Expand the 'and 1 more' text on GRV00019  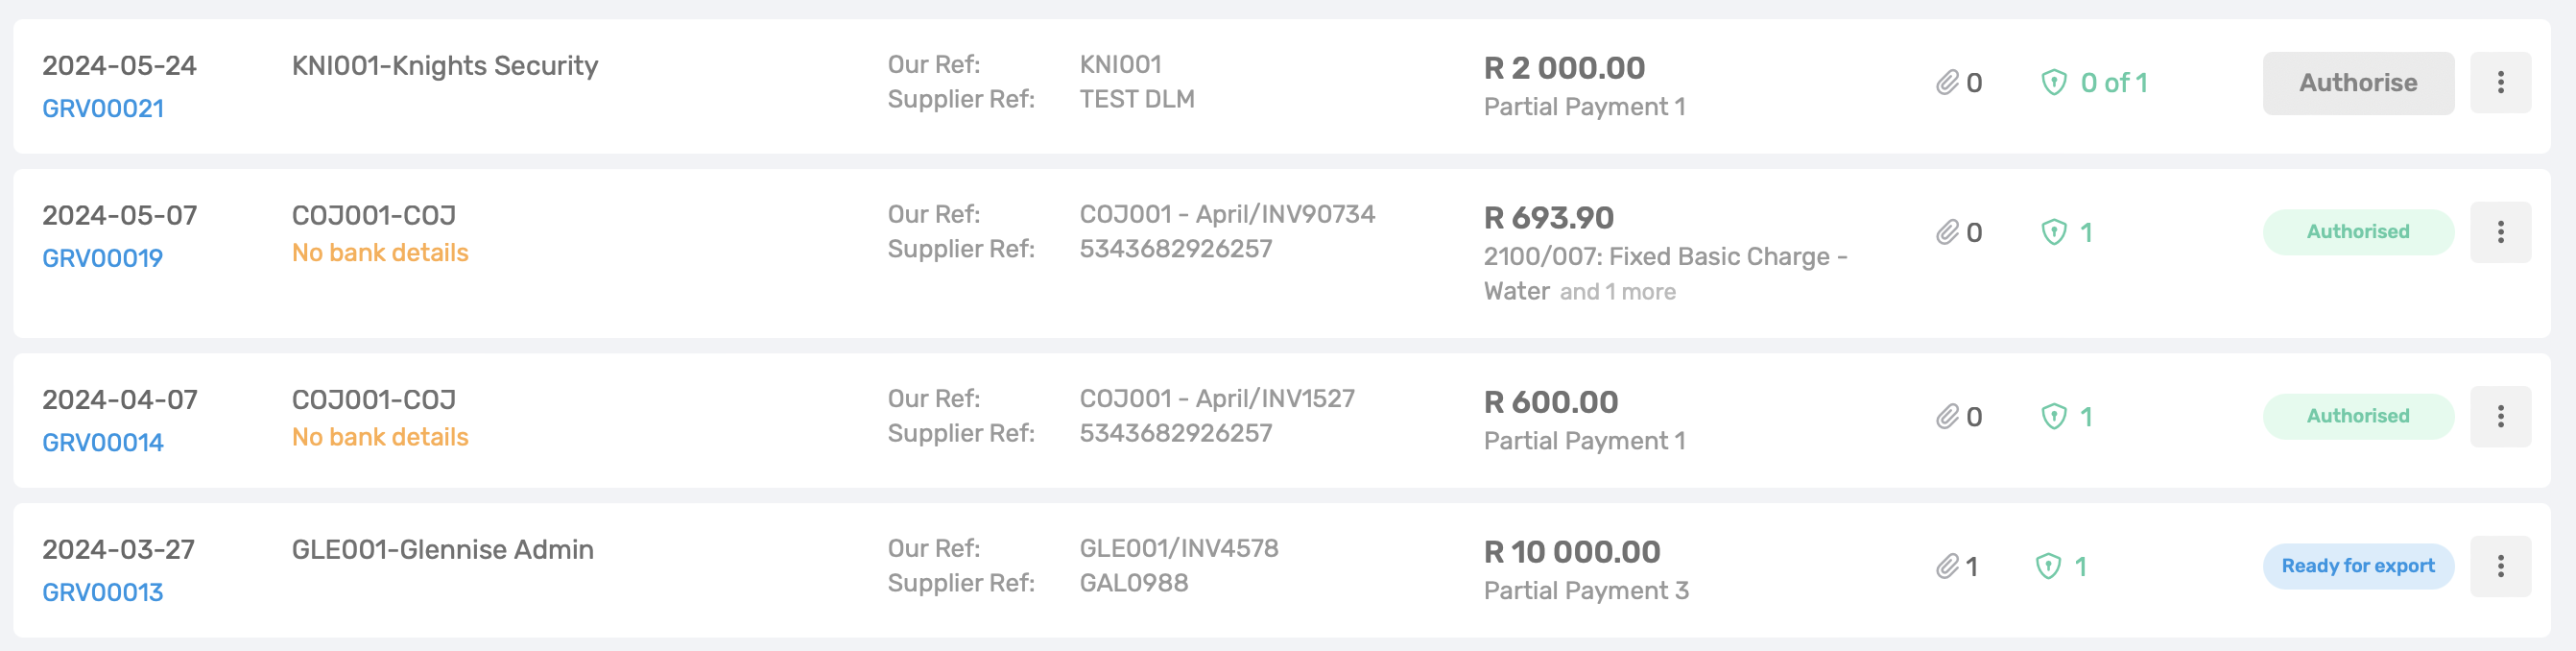click(1617, 292)
